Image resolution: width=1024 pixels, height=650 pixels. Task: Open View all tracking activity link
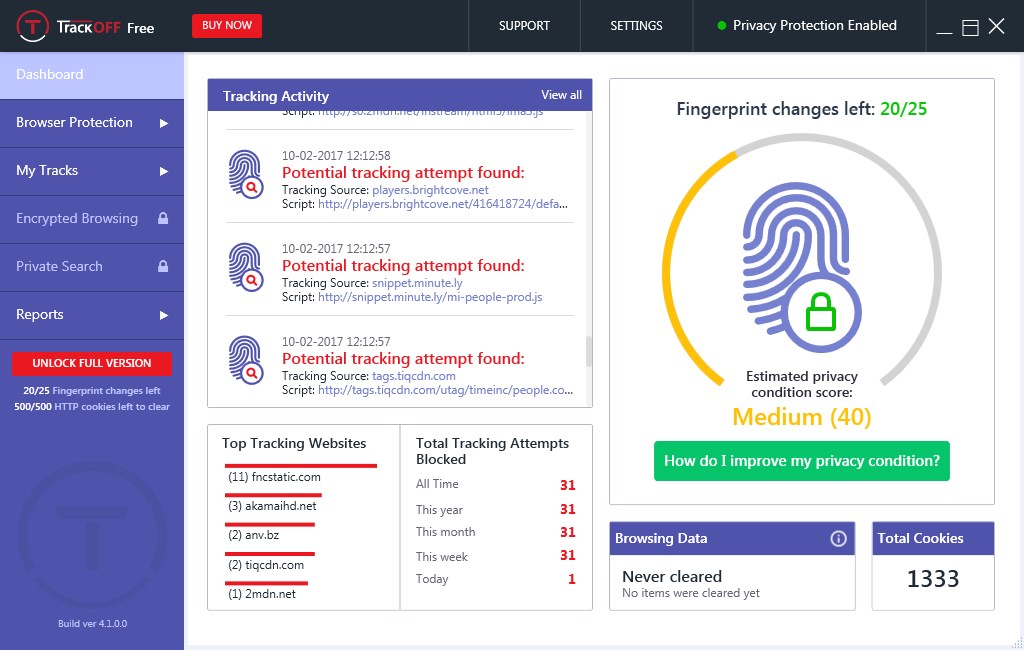[x=561, y=95]
